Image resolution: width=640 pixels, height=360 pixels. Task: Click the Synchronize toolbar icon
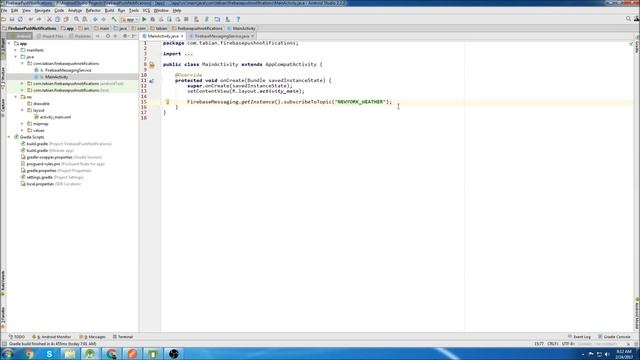(20, 19)
